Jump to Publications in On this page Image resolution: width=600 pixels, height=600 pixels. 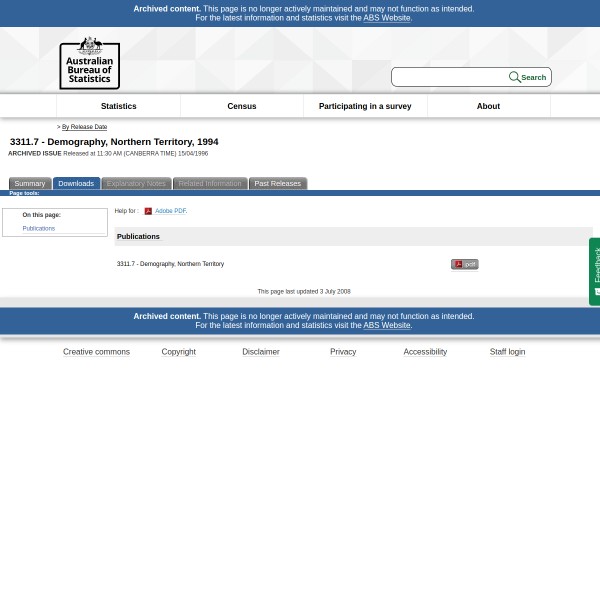pos(38,228)
